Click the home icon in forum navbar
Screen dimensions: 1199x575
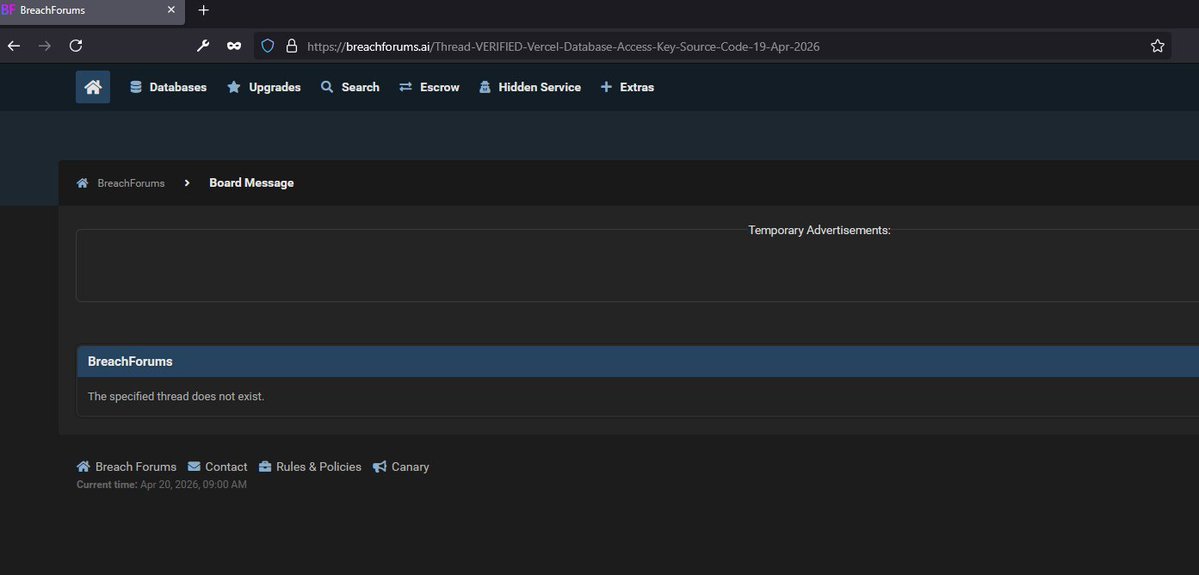click(x=93, y=87)
